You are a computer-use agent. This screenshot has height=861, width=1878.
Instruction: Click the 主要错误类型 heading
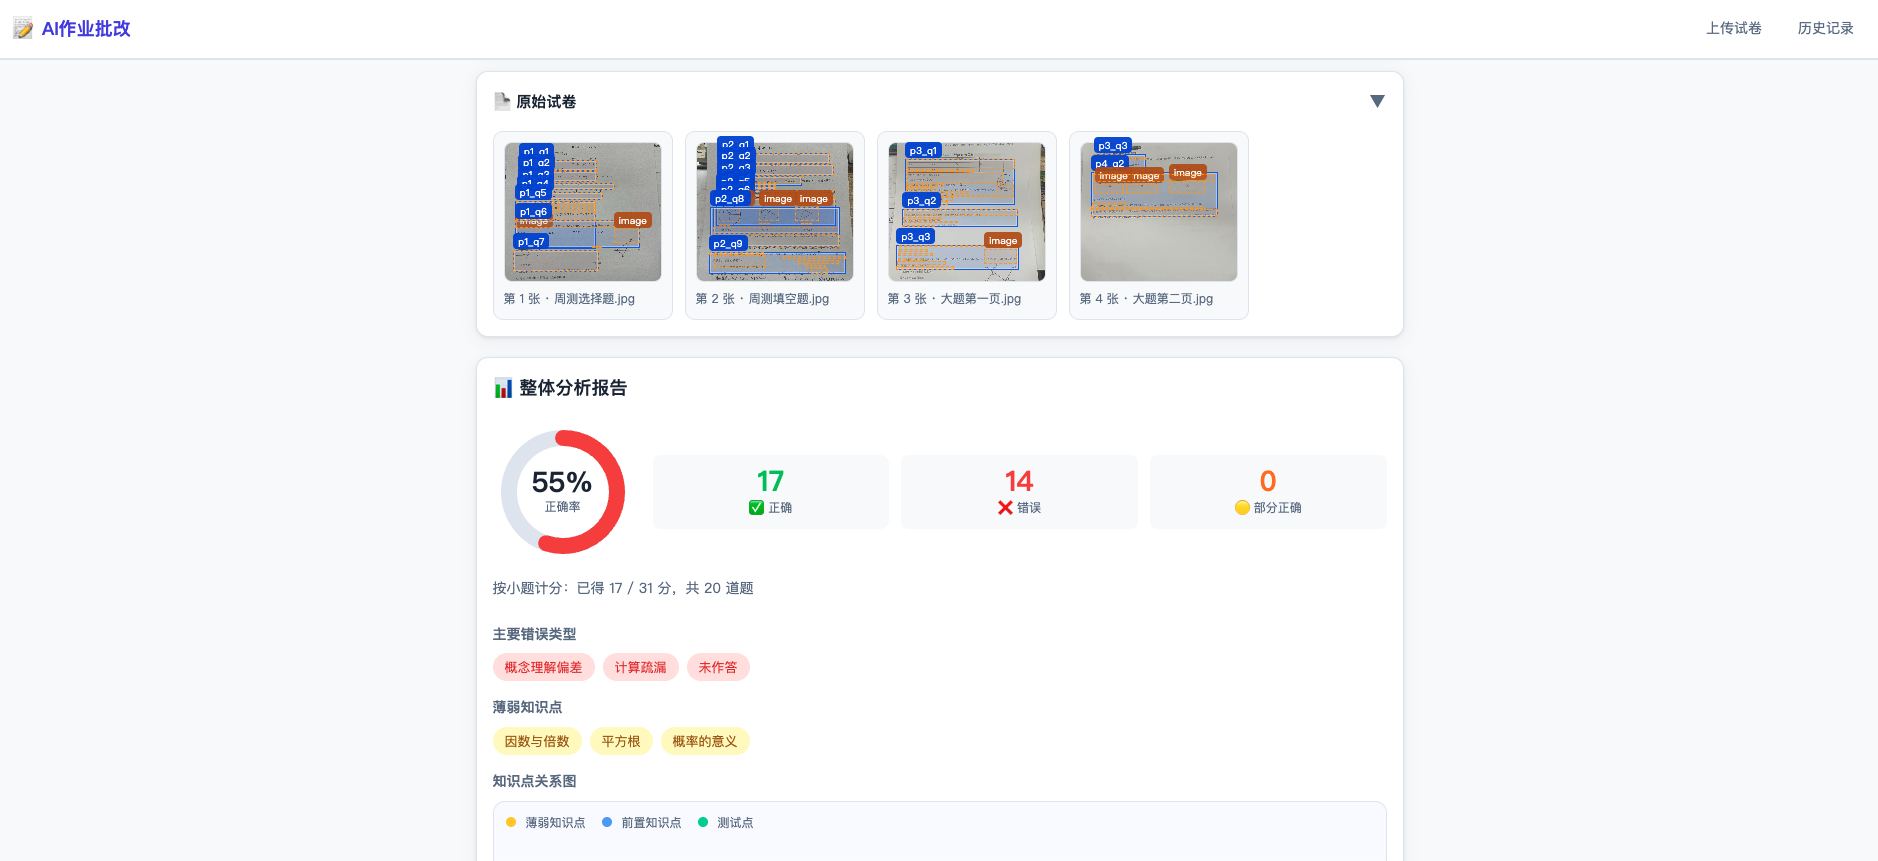[x=534, y=634]
